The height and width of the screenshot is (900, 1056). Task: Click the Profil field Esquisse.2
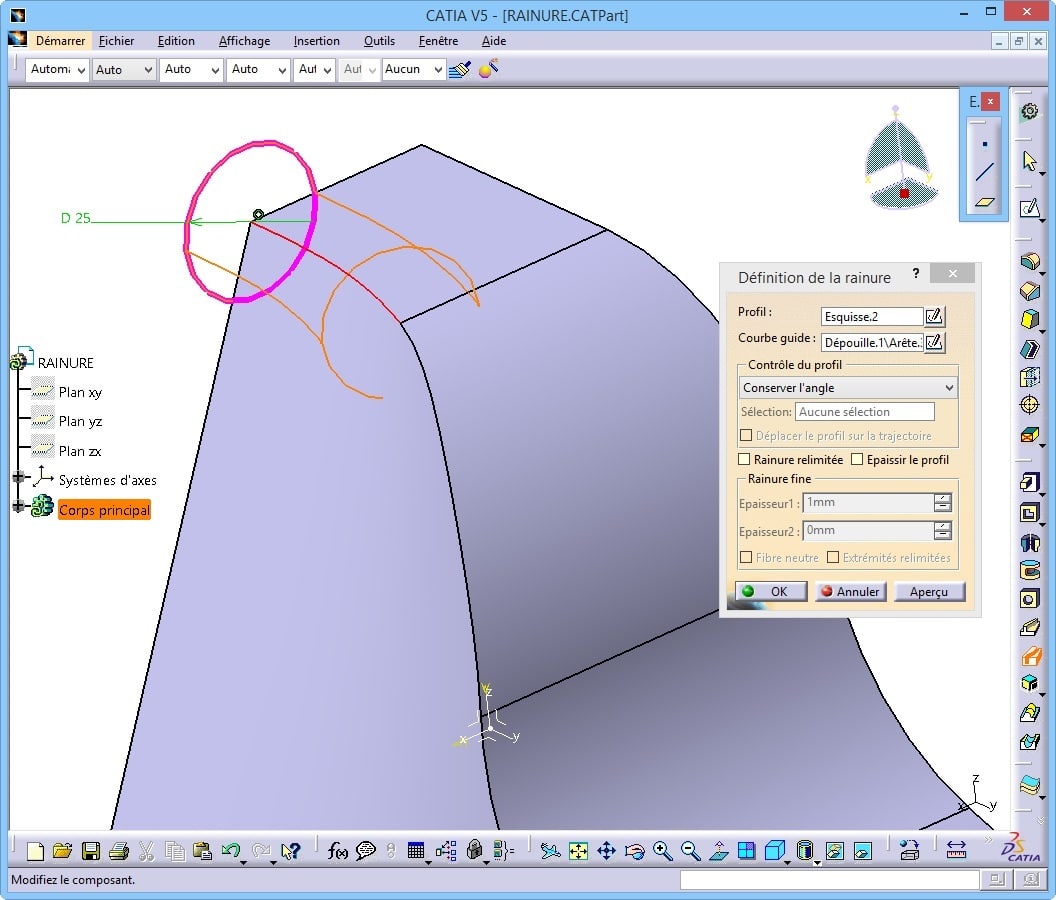point(871,317)
